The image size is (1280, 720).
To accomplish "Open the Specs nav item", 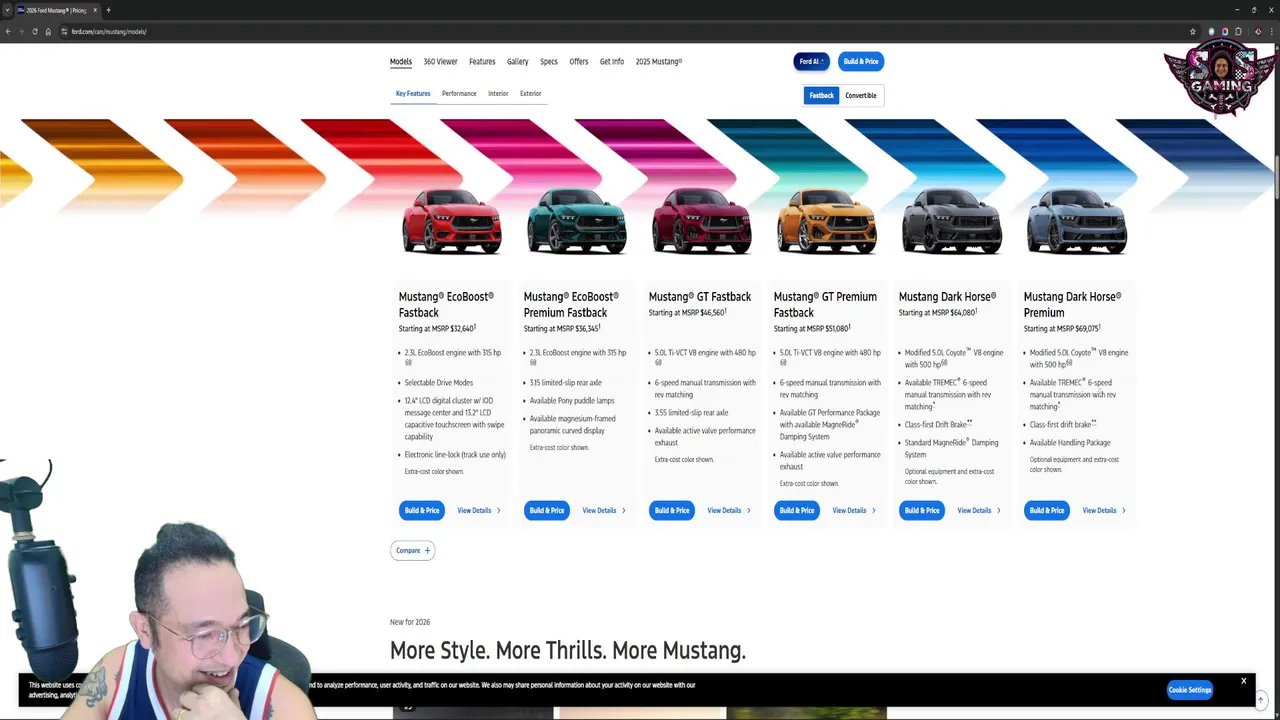I will 549,62.
